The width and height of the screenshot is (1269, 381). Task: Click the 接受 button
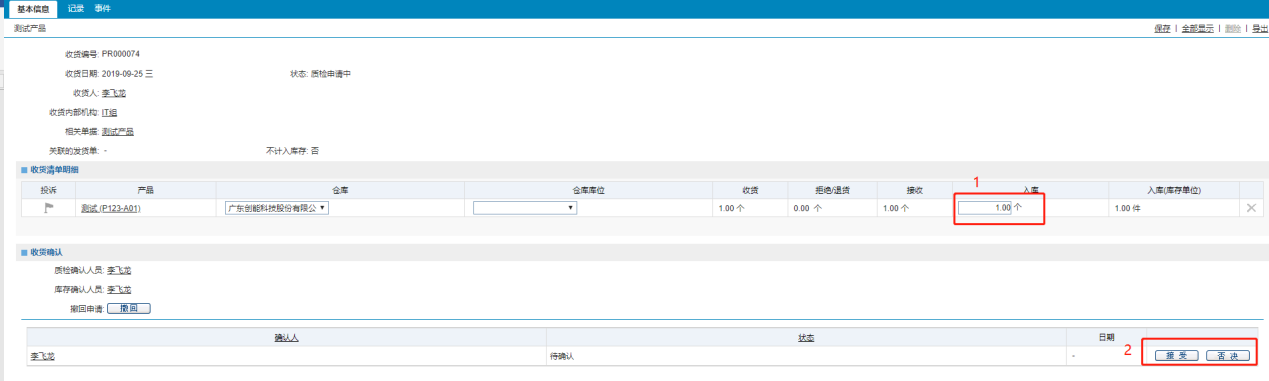coord(1176,356)
